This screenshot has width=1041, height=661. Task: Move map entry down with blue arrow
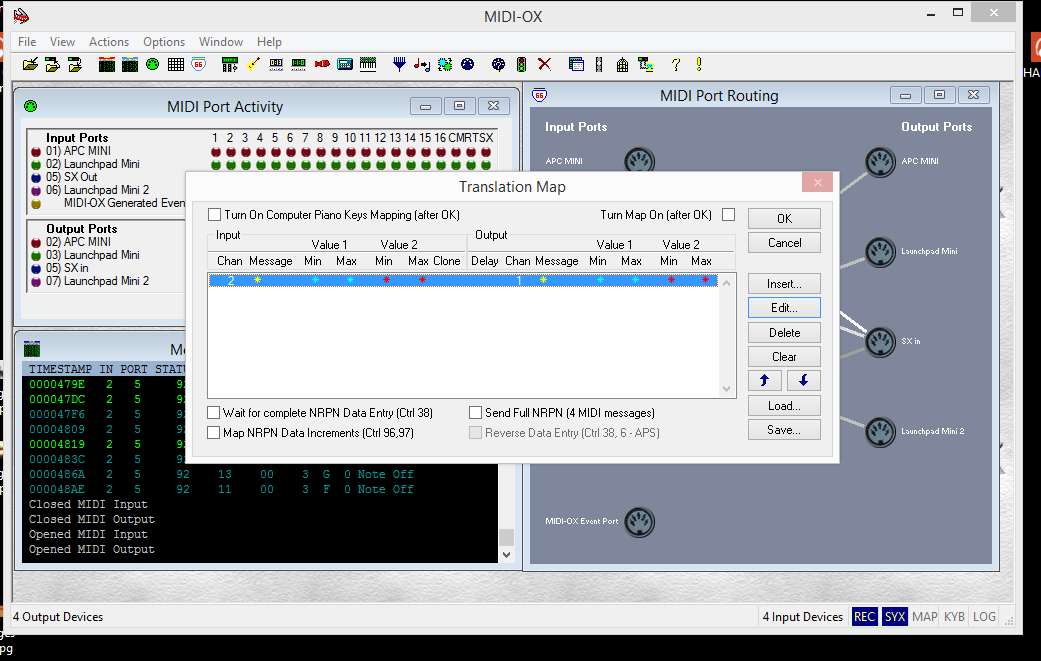(x=803, y=380)
